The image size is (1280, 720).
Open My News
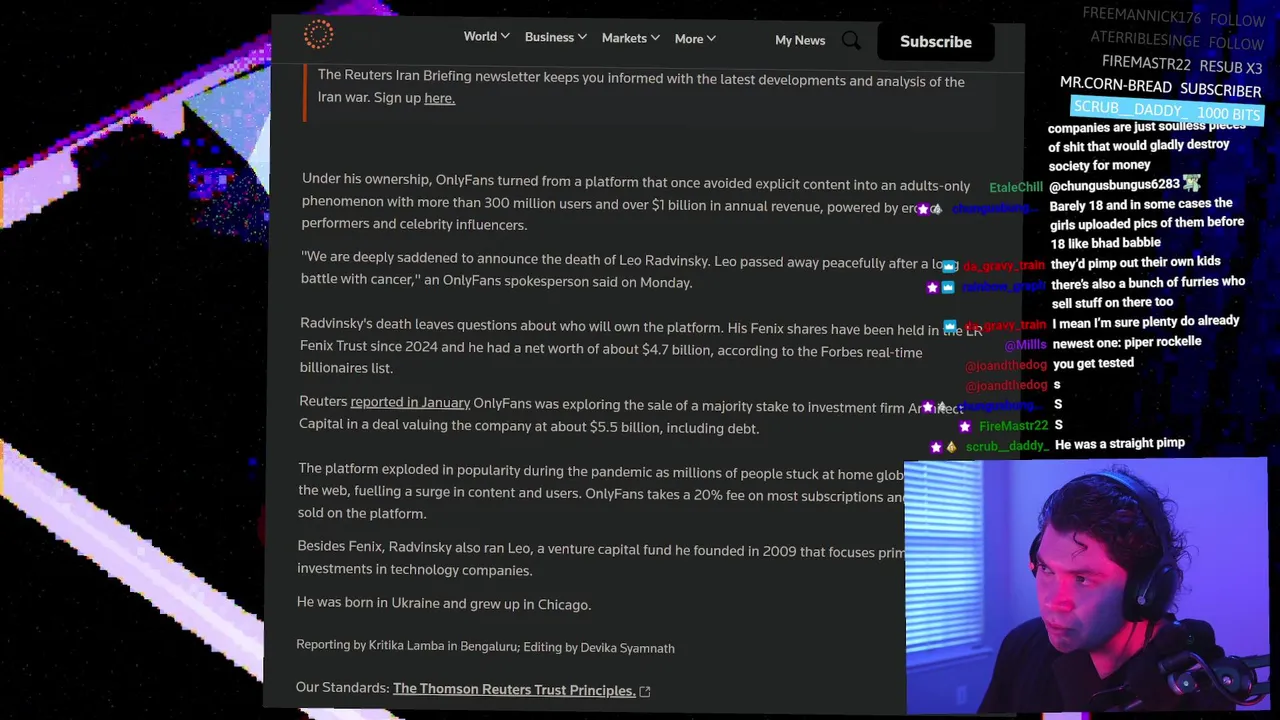(x=800, y=40)
